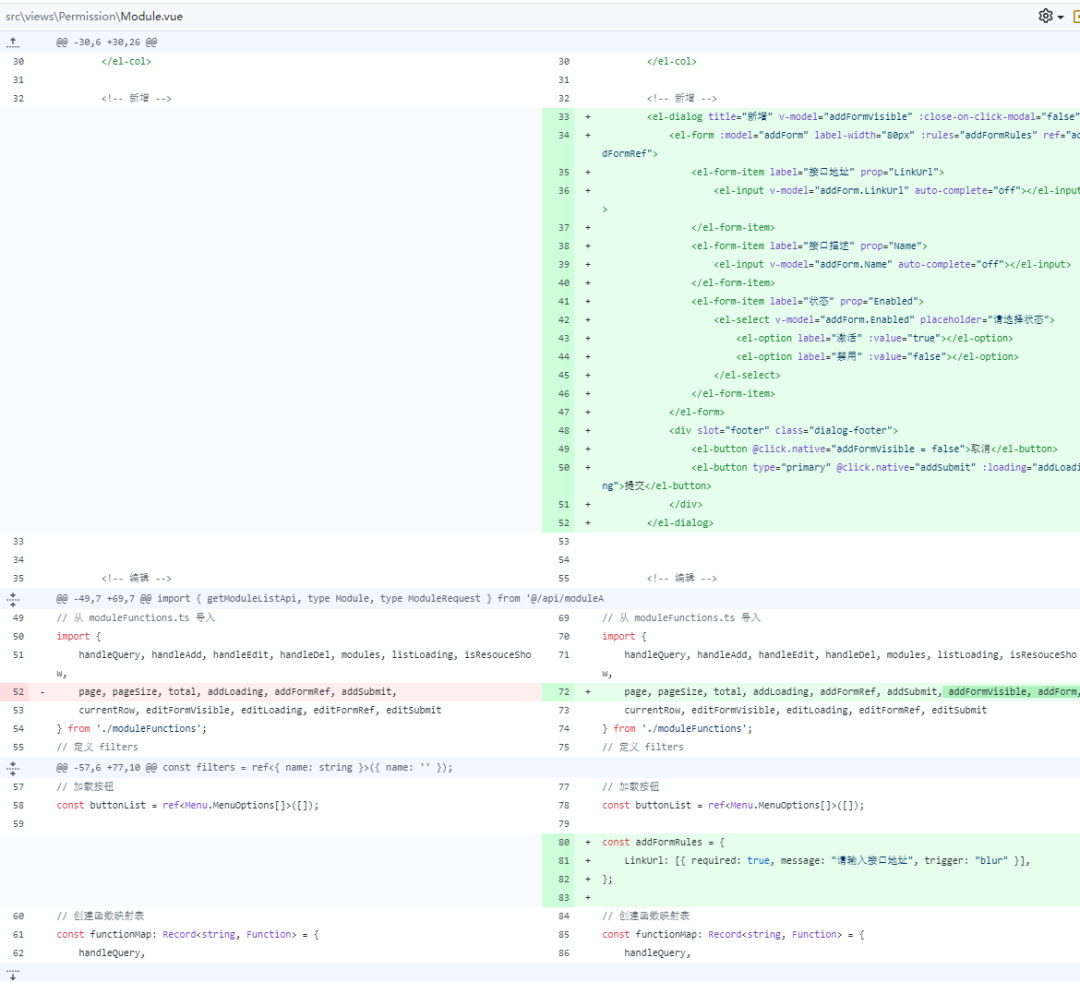This screenshot has height=982, width=1080.
Task: Expand remaining lines below line 86
Action: pos(13,973)
